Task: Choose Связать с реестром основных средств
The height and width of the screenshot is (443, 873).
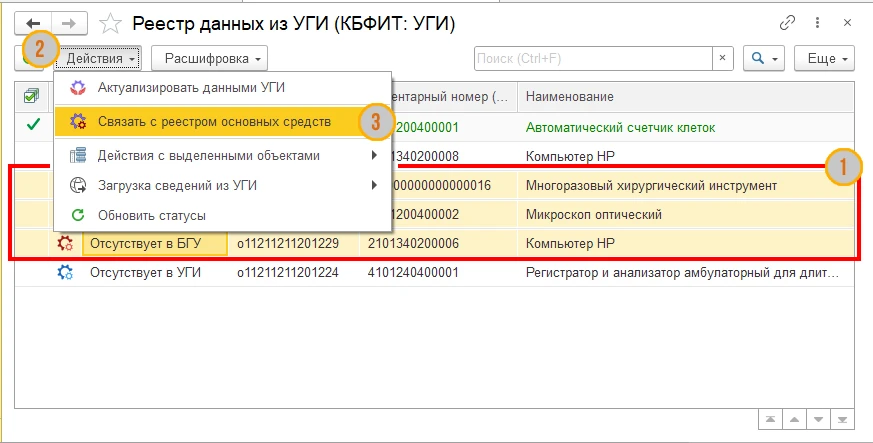Action: (x=223, y=122)
